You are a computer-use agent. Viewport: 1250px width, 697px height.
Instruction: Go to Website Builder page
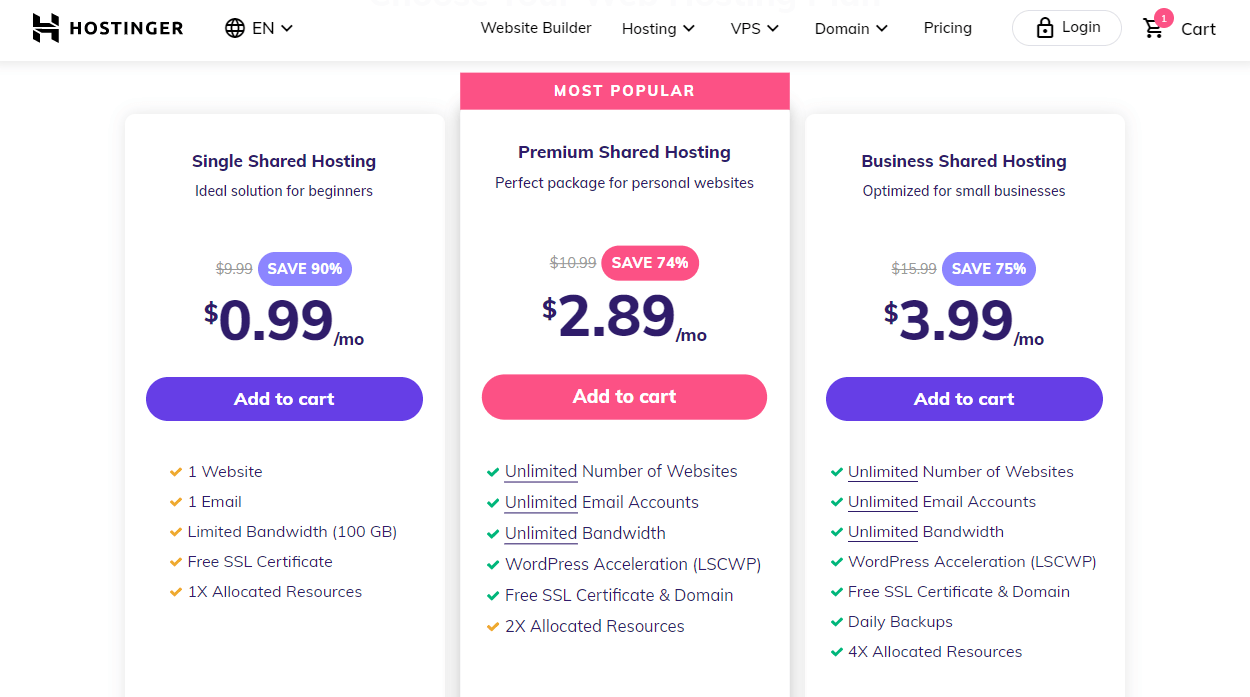tap(536, 28)
